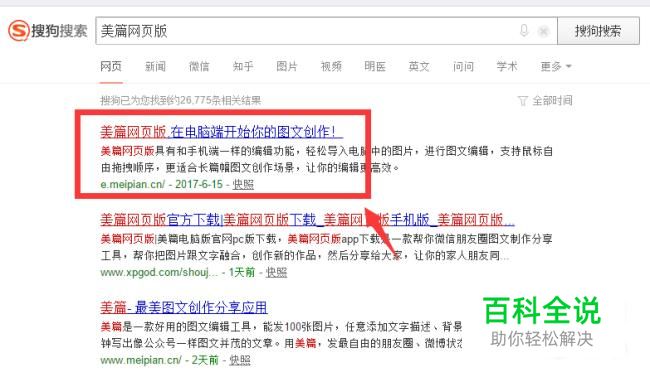Click the www.meipian.cn URL text
Viewport: 650px width, 382px height.
click(x=141, y=360)
